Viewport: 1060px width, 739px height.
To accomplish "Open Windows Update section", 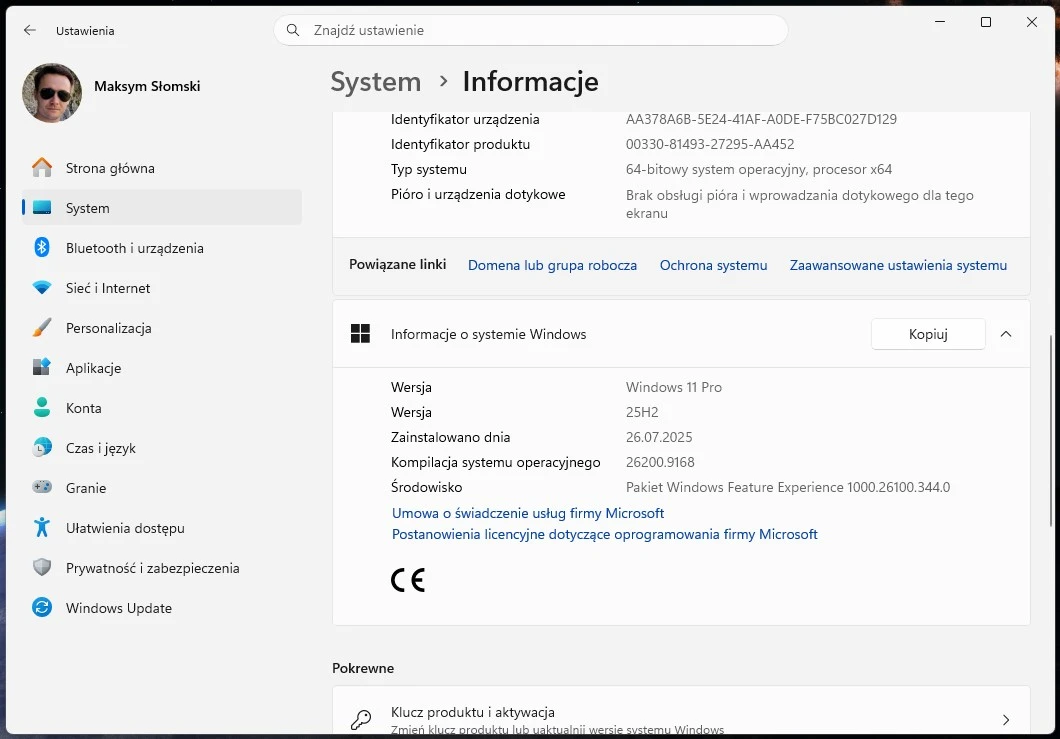I will coord(162,607).
